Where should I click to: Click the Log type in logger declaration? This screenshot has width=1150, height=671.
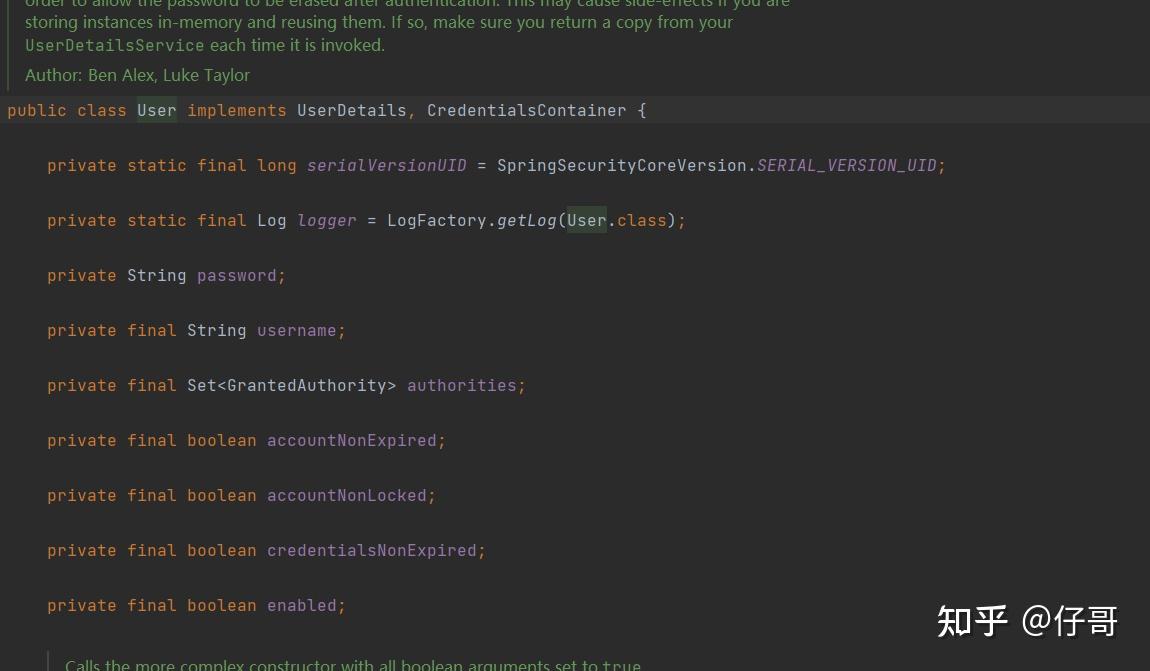point(271,220)
